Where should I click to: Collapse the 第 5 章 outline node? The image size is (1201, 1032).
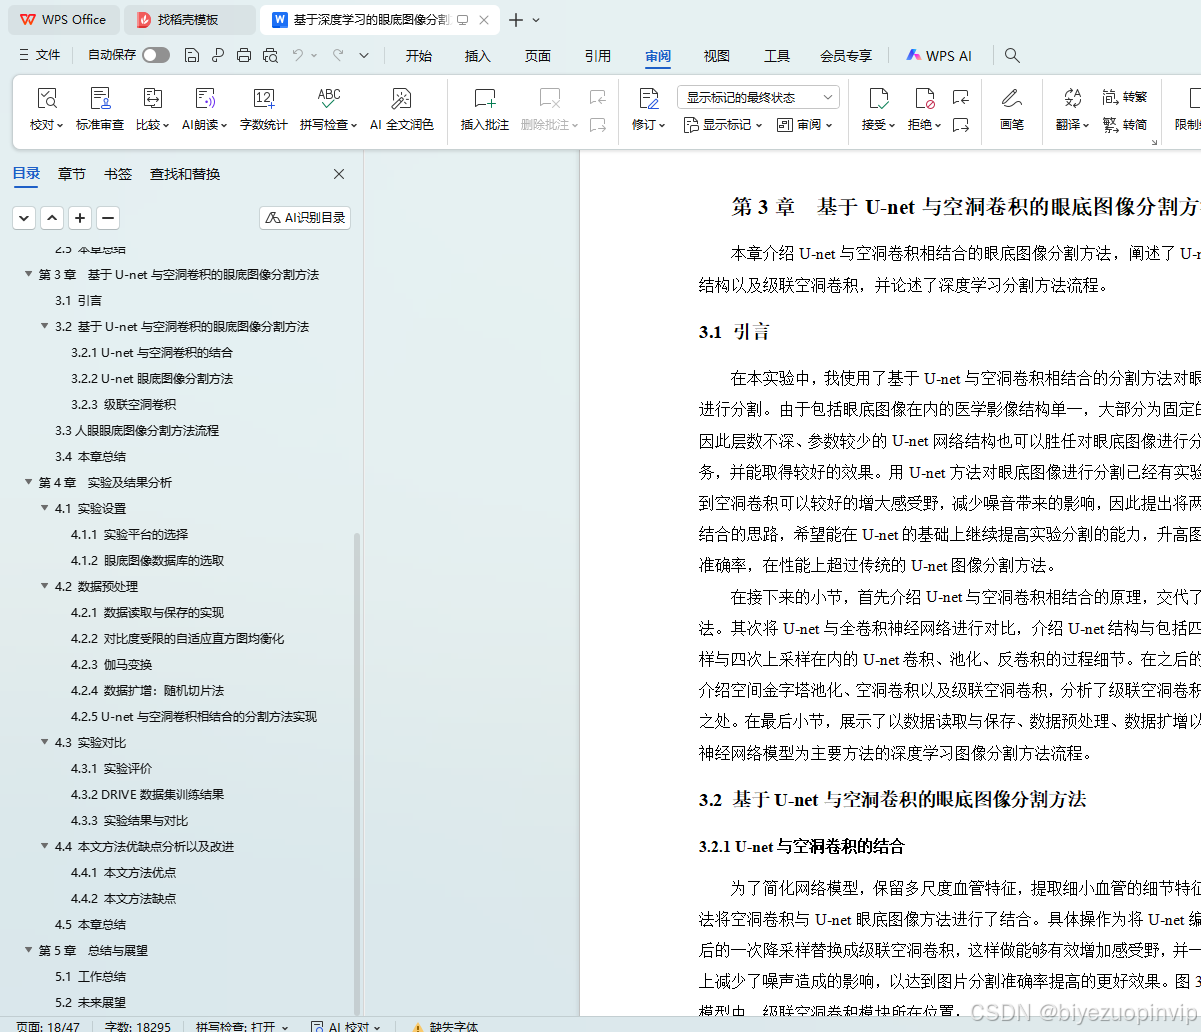[29, 950]
